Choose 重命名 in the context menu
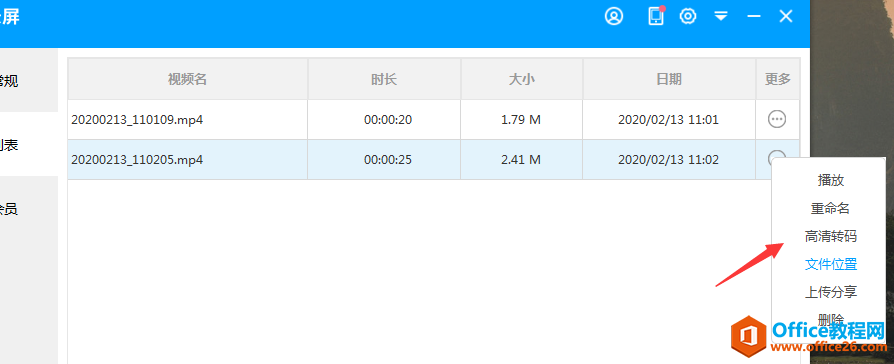The image size is (894, 364). tap(831, 208)
